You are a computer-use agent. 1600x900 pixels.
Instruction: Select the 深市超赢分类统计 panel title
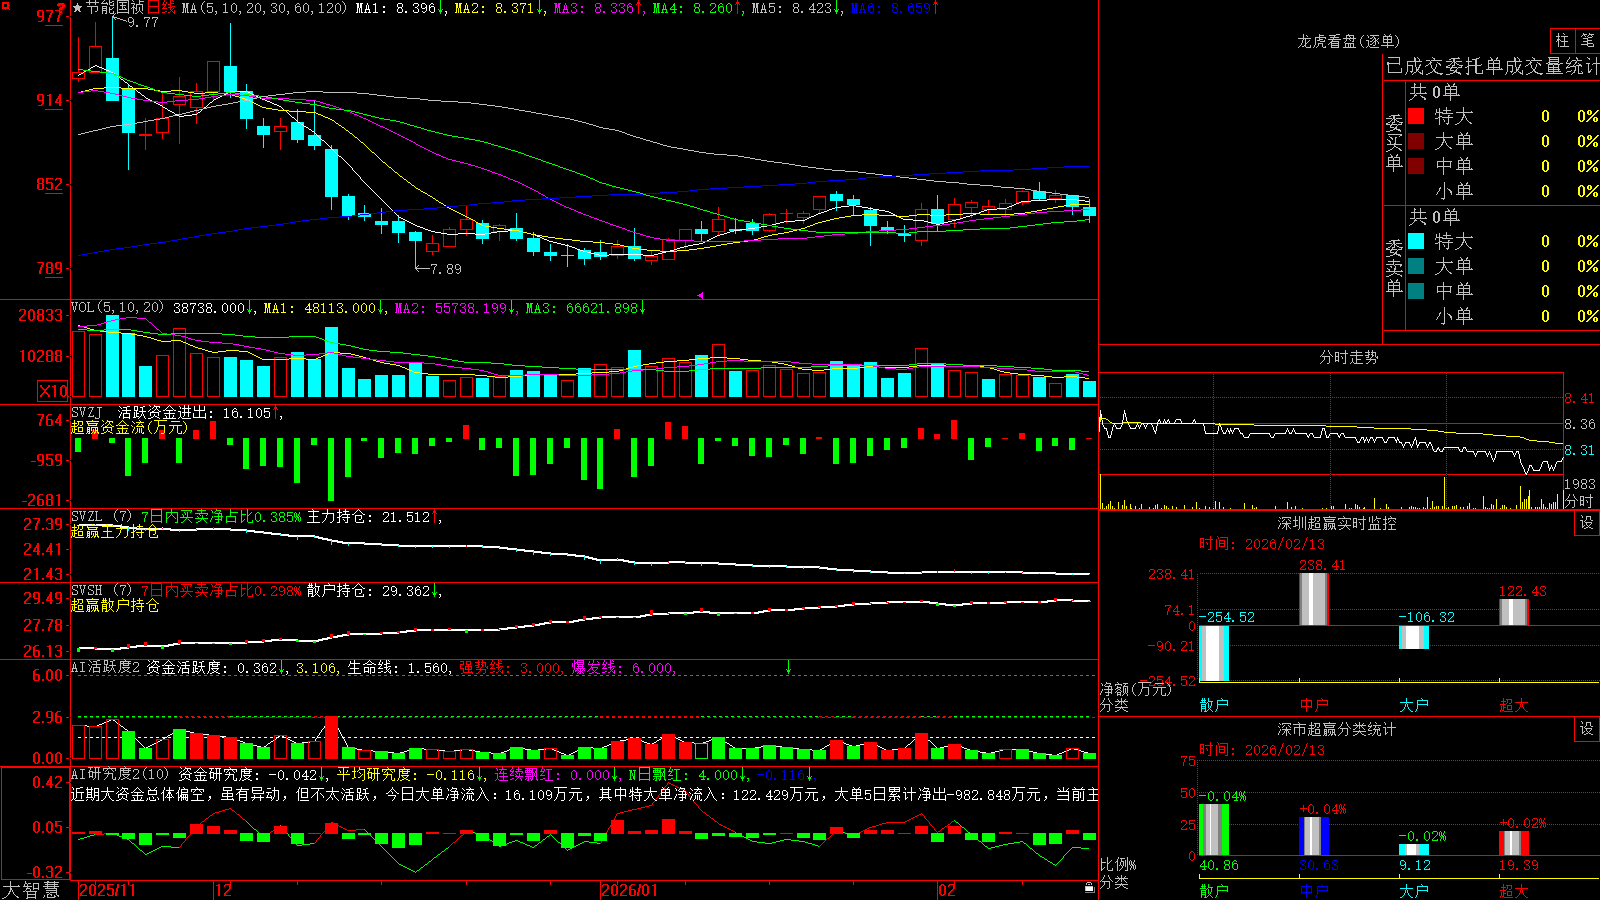(1337, 729)
